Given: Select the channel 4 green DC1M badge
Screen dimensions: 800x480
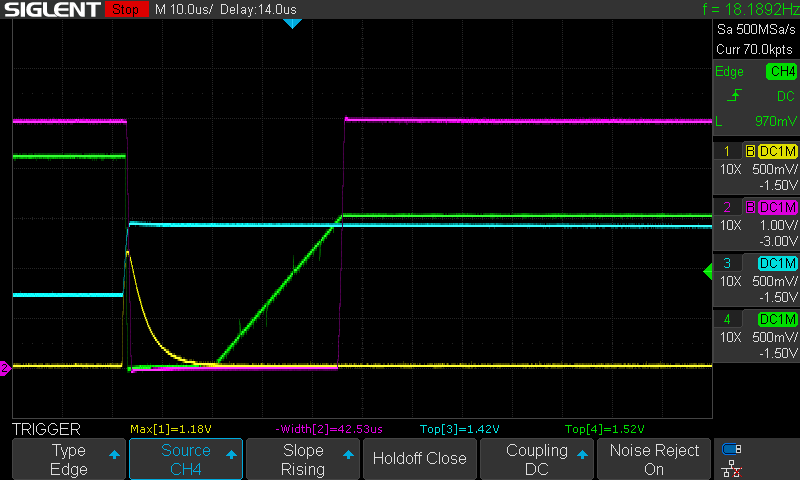Looking at the screenshot, I should 779,319.
